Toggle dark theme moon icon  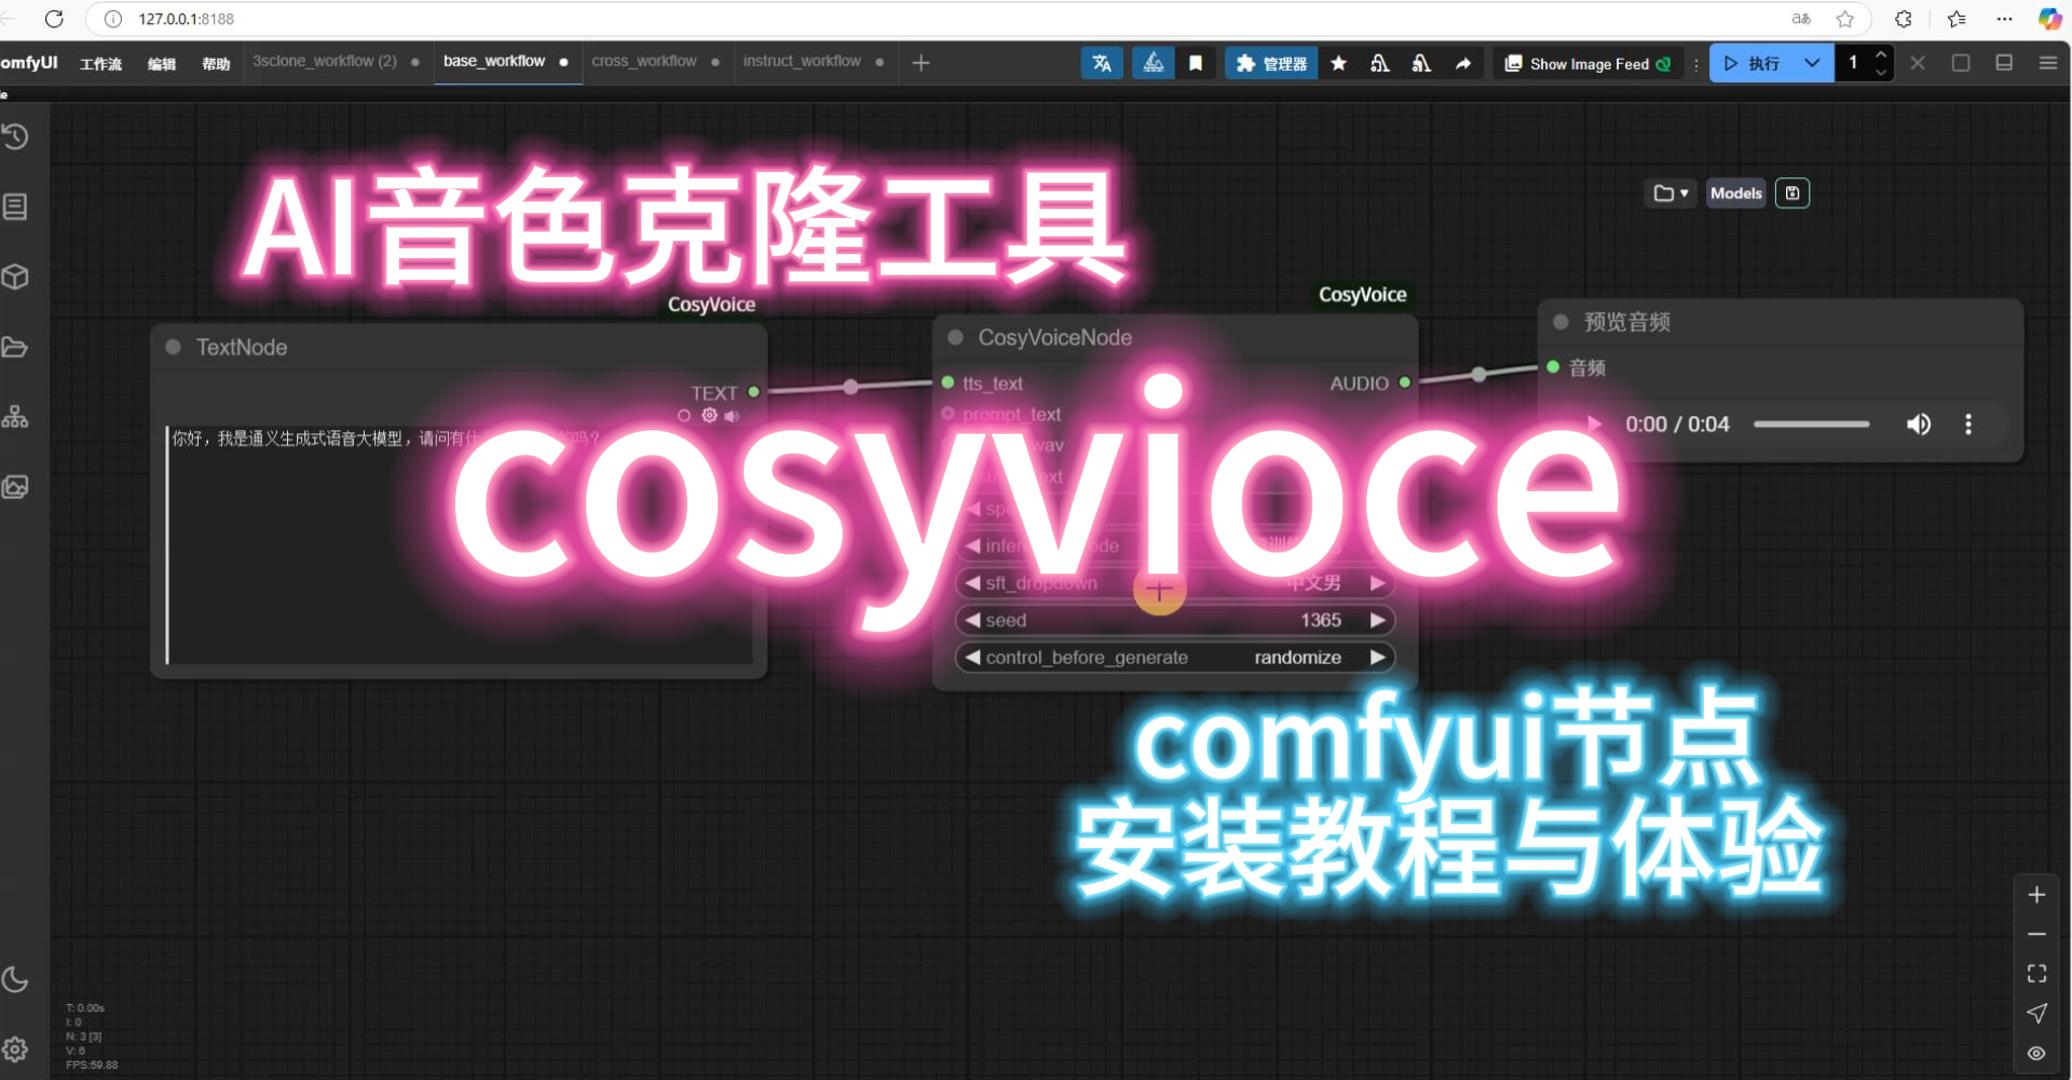tap(16, 980)
